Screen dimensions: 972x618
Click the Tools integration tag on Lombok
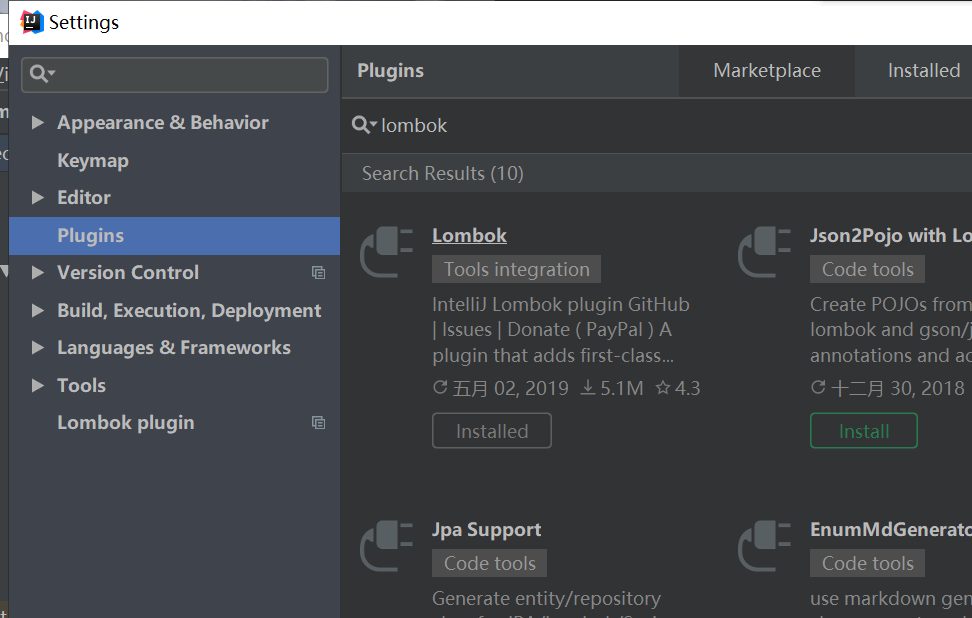coord(516,269)
